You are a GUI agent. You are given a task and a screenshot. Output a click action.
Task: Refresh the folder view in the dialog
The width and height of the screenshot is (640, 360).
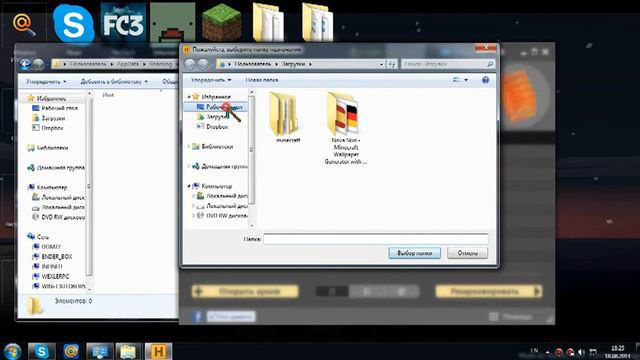[x=392, y=64]
